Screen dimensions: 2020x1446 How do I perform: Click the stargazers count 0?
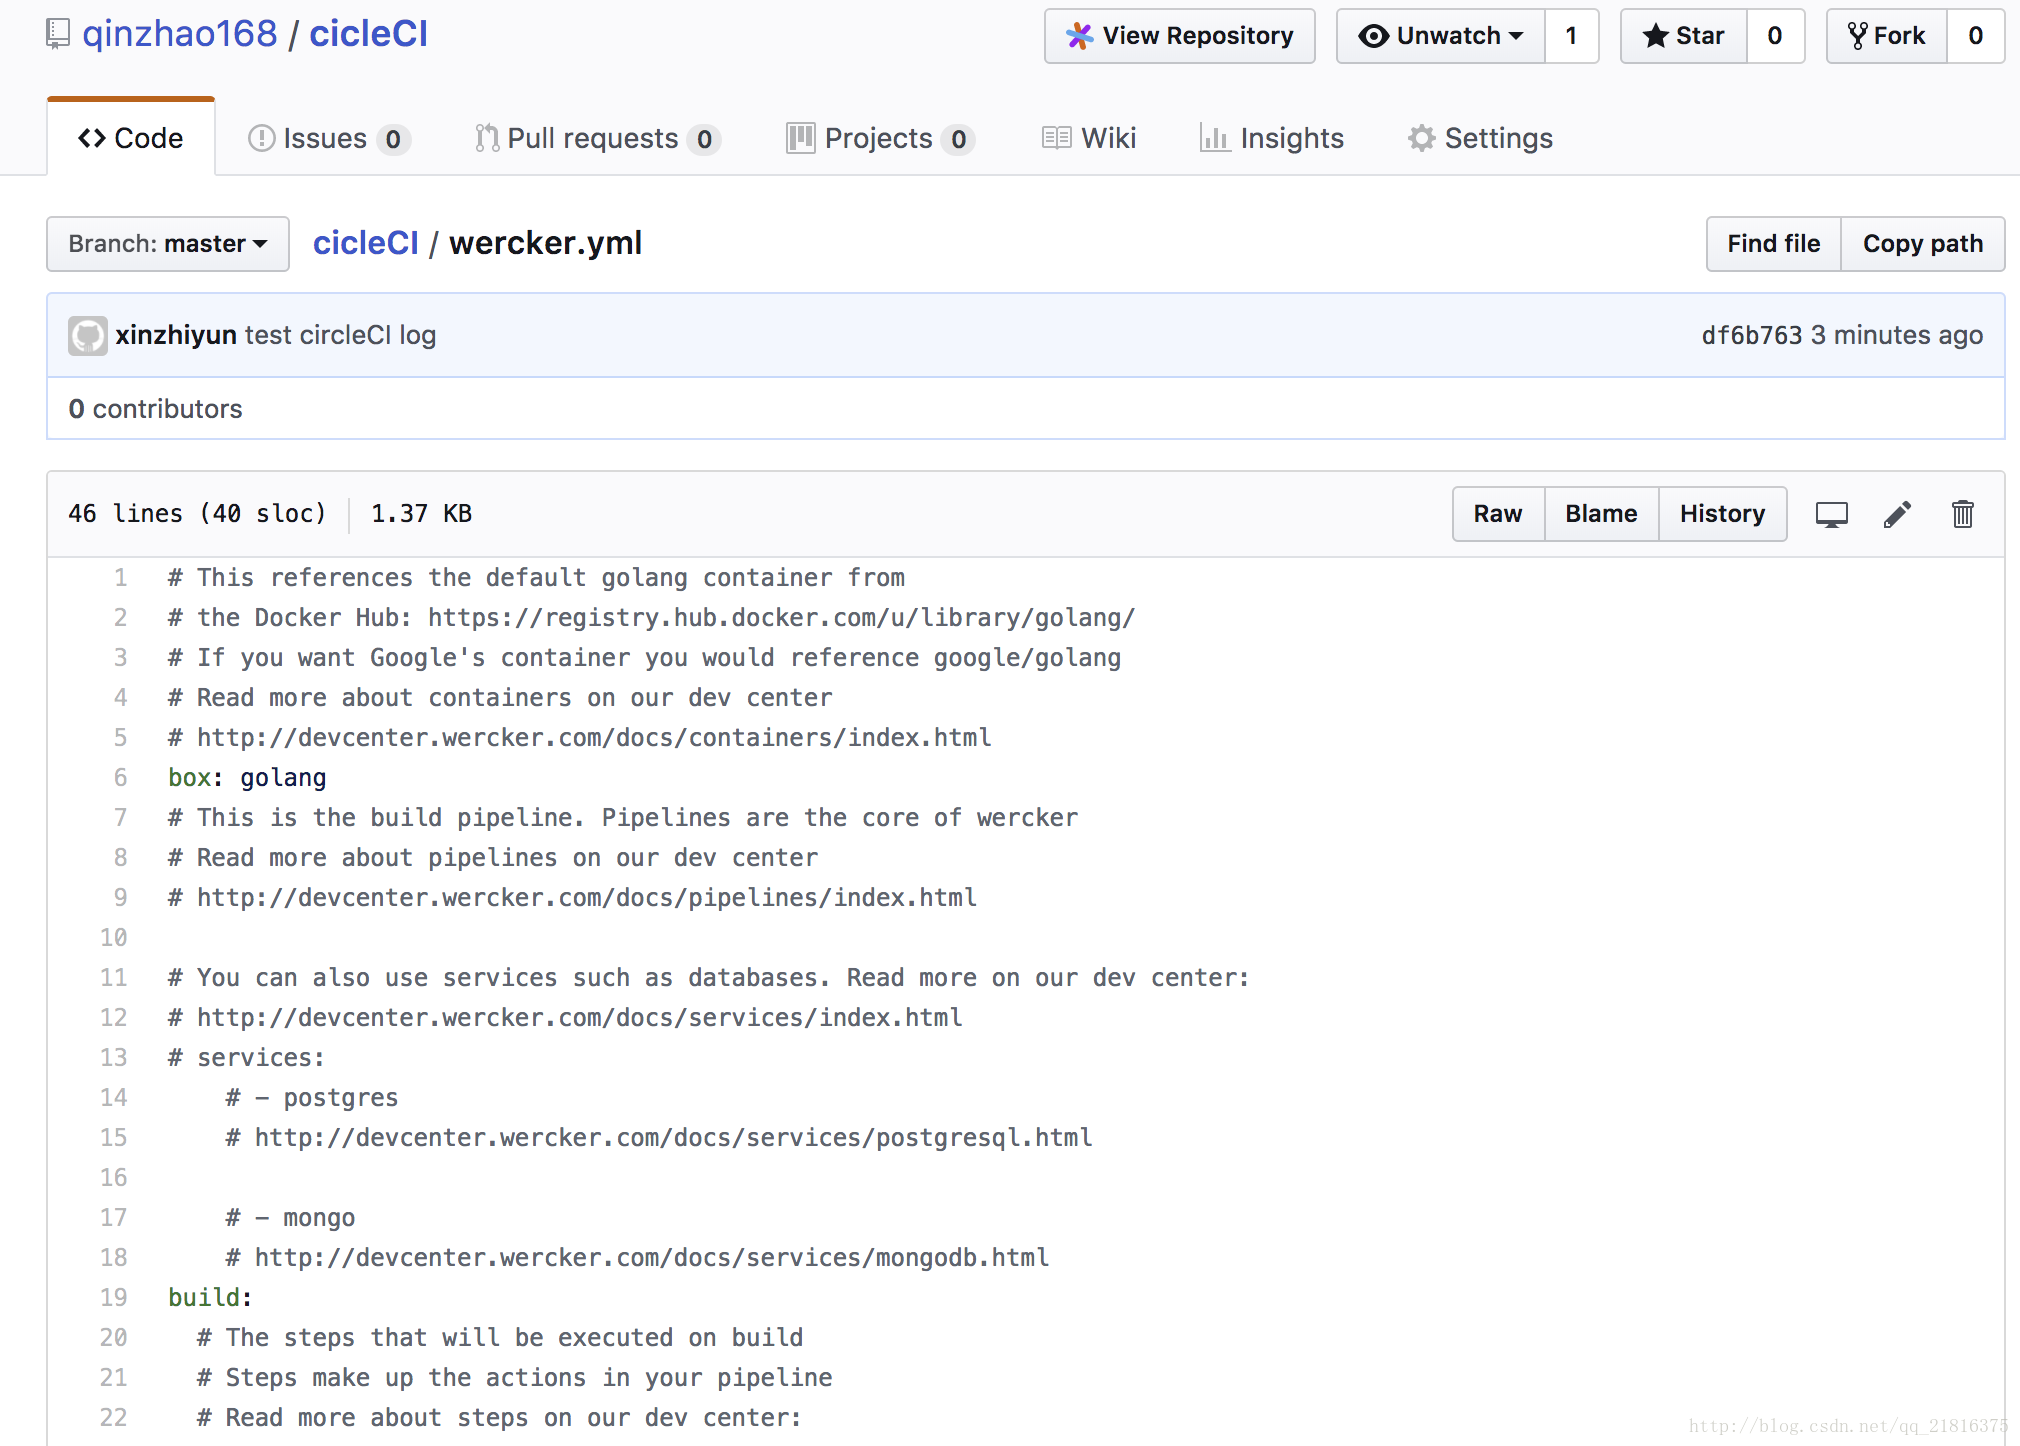[1775, 36]
